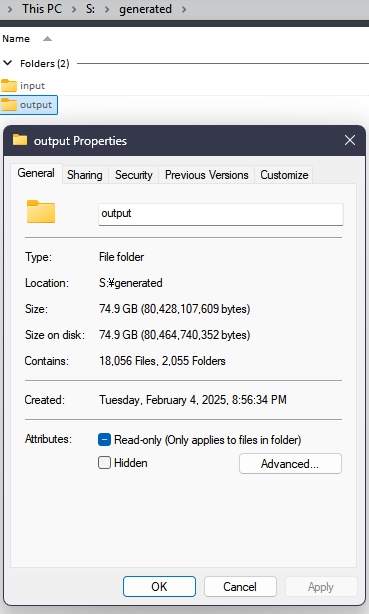The height and width of the screenshot is (614, 369).
Task: Click the sort arrow above Name column
Action: [x=47, y=38]
